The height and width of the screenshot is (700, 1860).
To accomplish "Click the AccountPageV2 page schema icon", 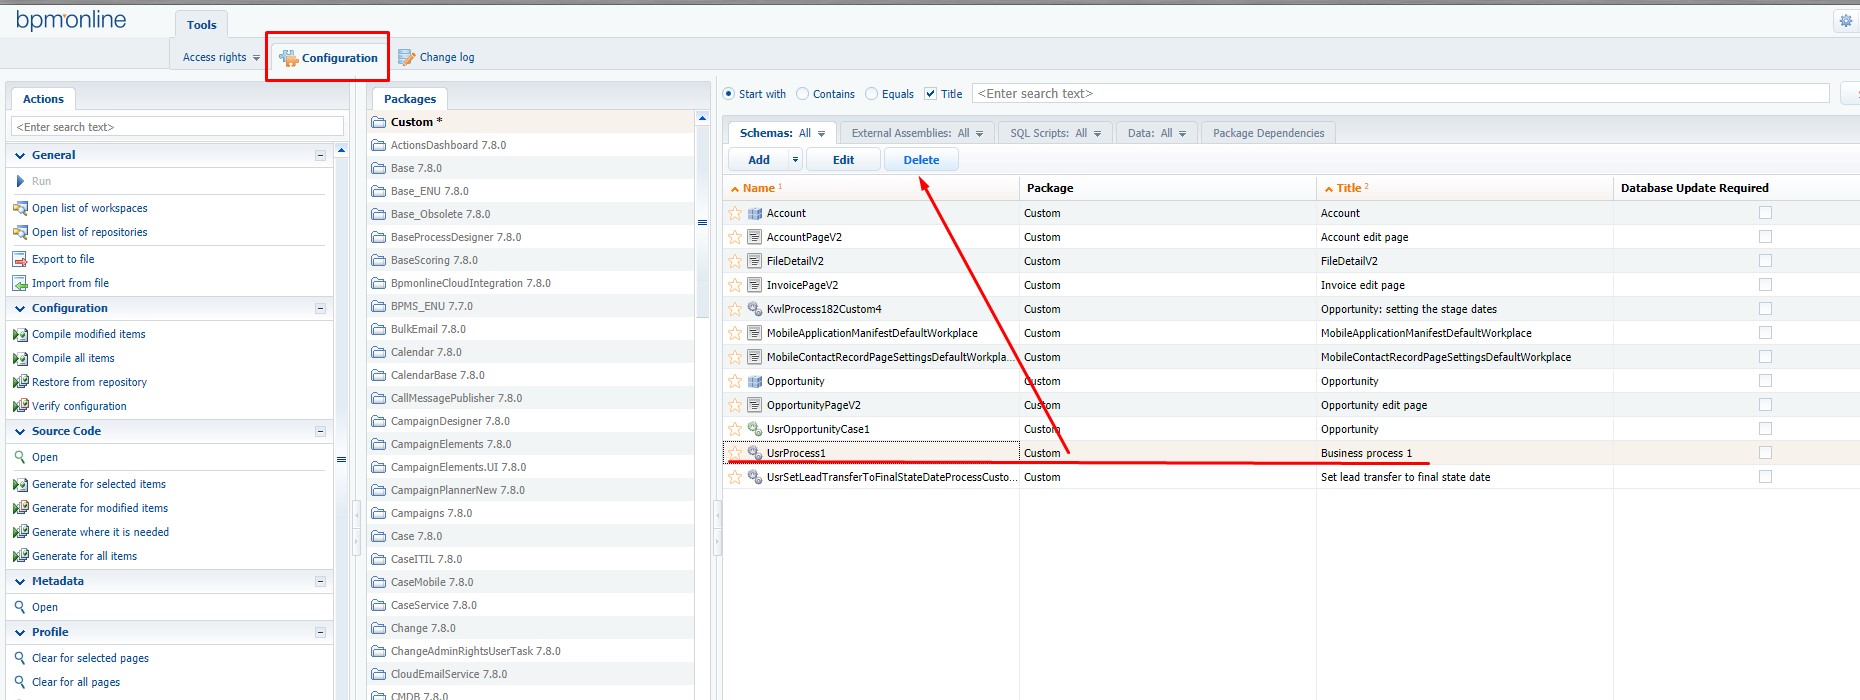I will tap(755, 237).
